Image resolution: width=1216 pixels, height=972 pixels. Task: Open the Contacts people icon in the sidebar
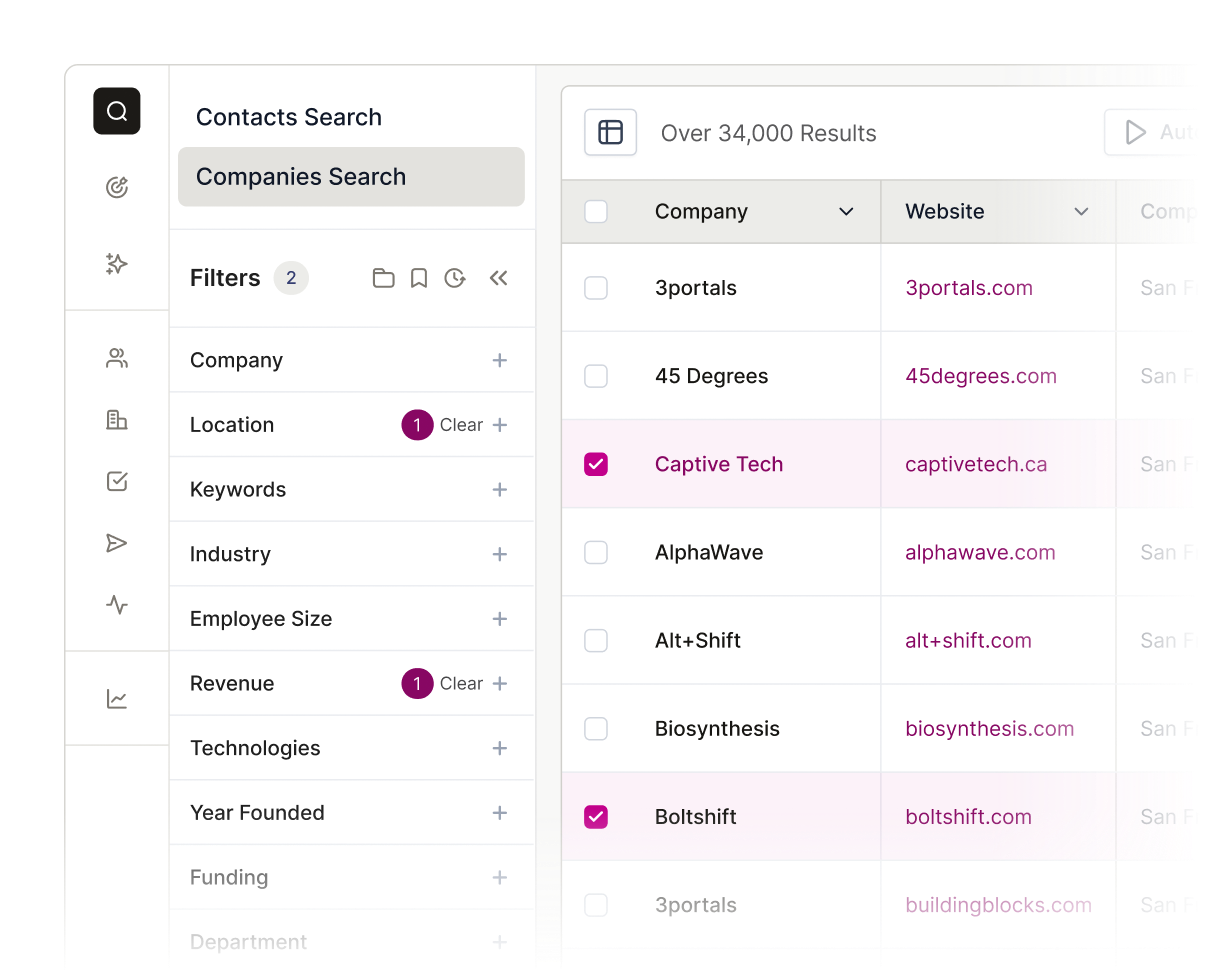[x=117, y=357]
